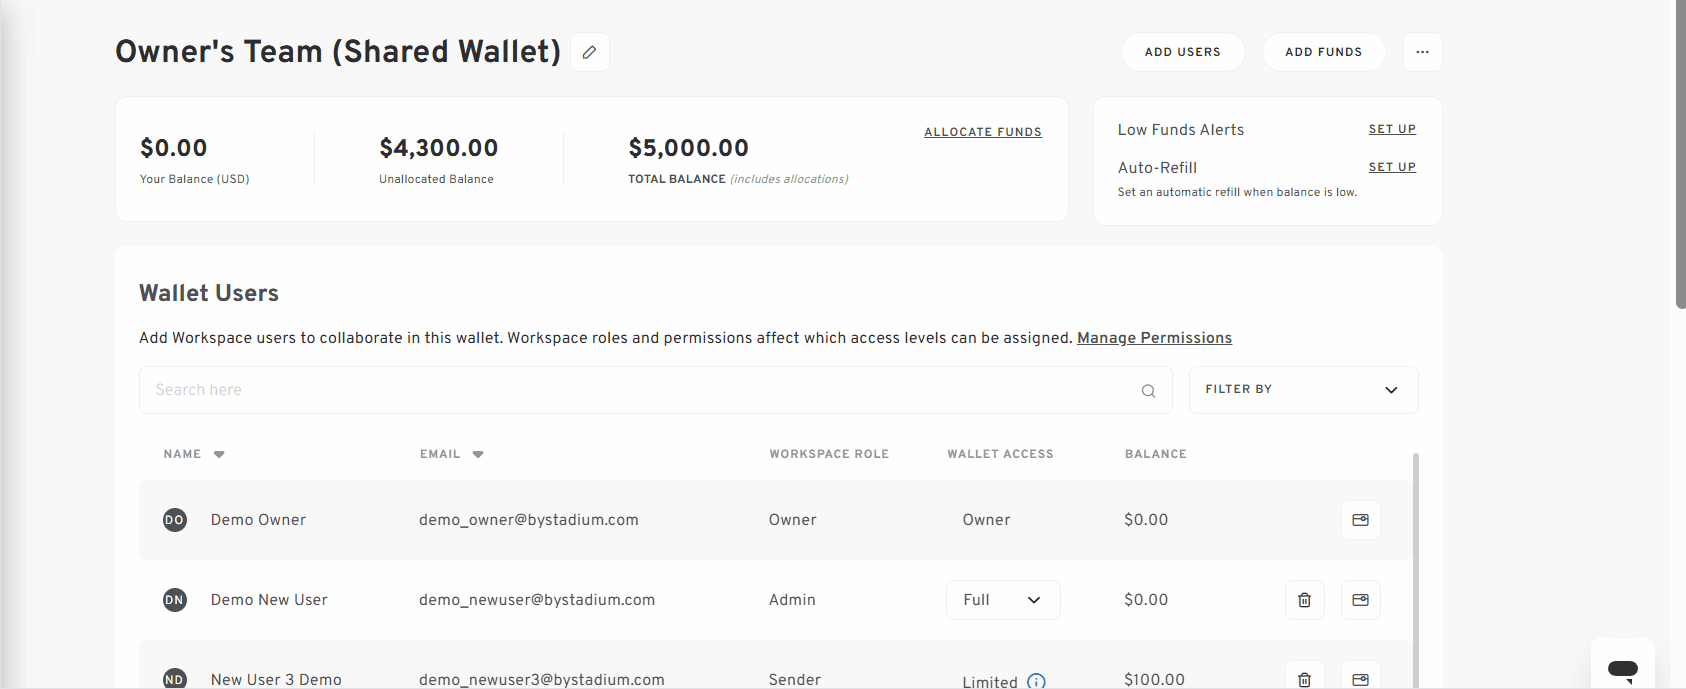Delete New User 3 Demo with trash icon

click(1304, 679)
